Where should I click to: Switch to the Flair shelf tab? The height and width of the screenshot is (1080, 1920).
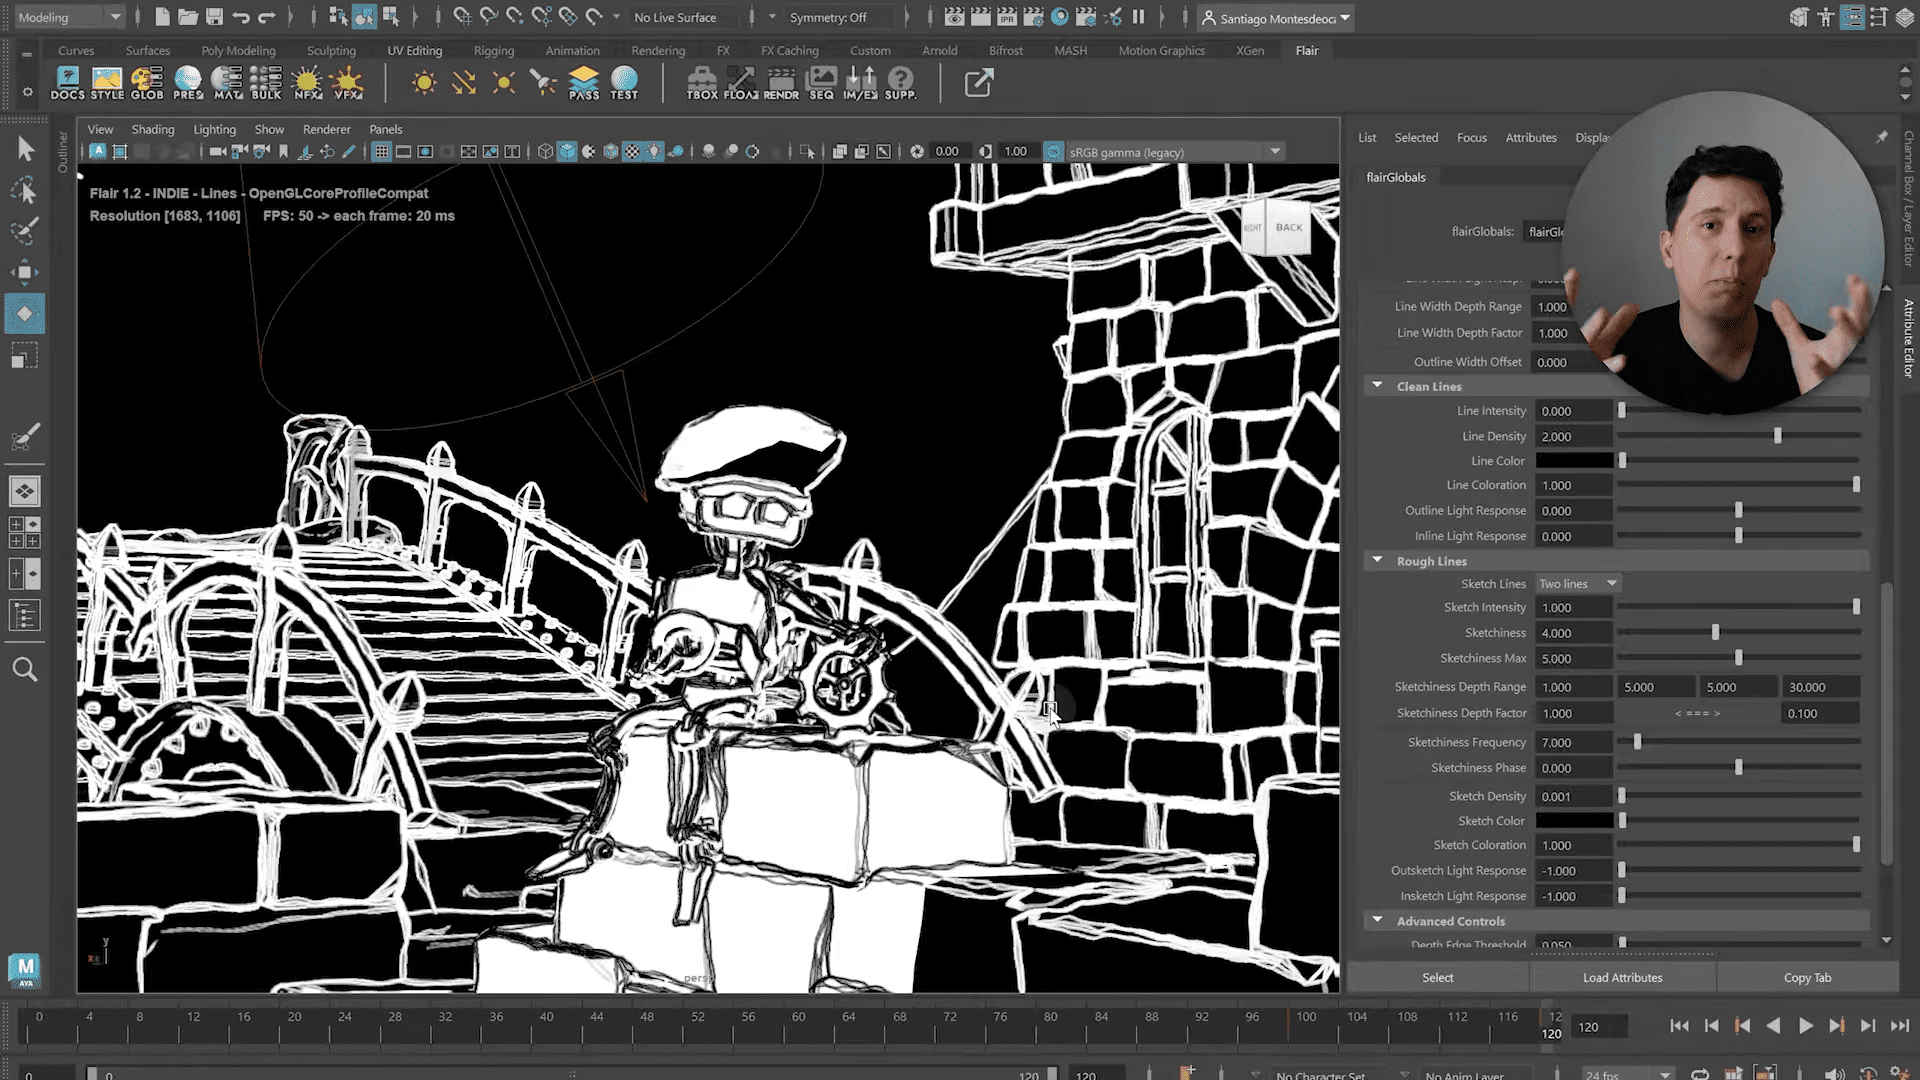(x=1307, y=50)
